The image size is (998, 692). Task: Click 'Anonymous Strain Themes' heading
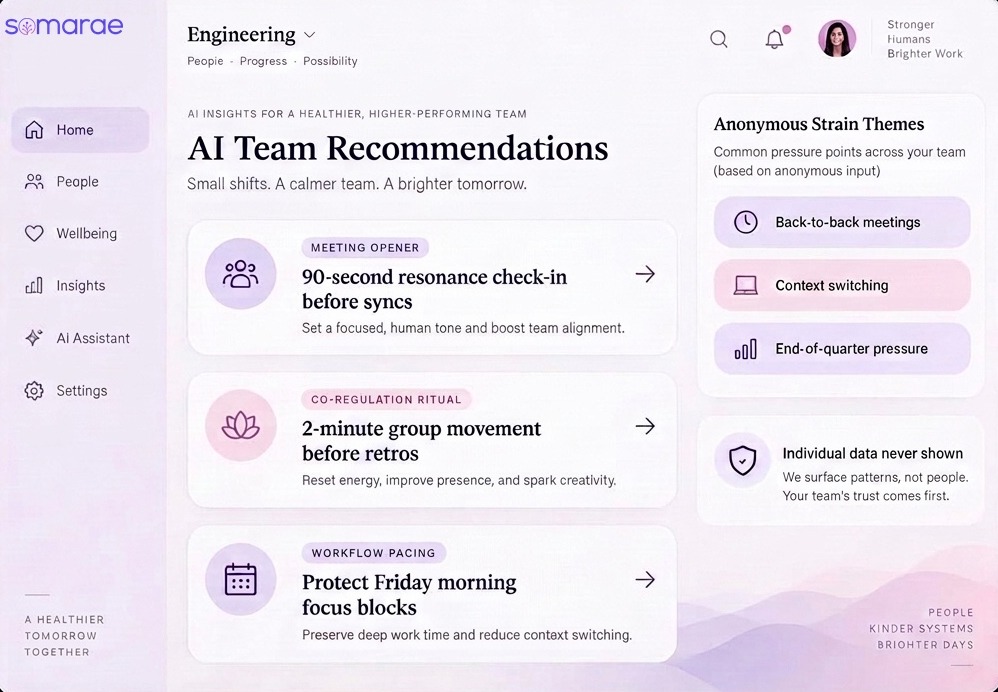(819, 124)
